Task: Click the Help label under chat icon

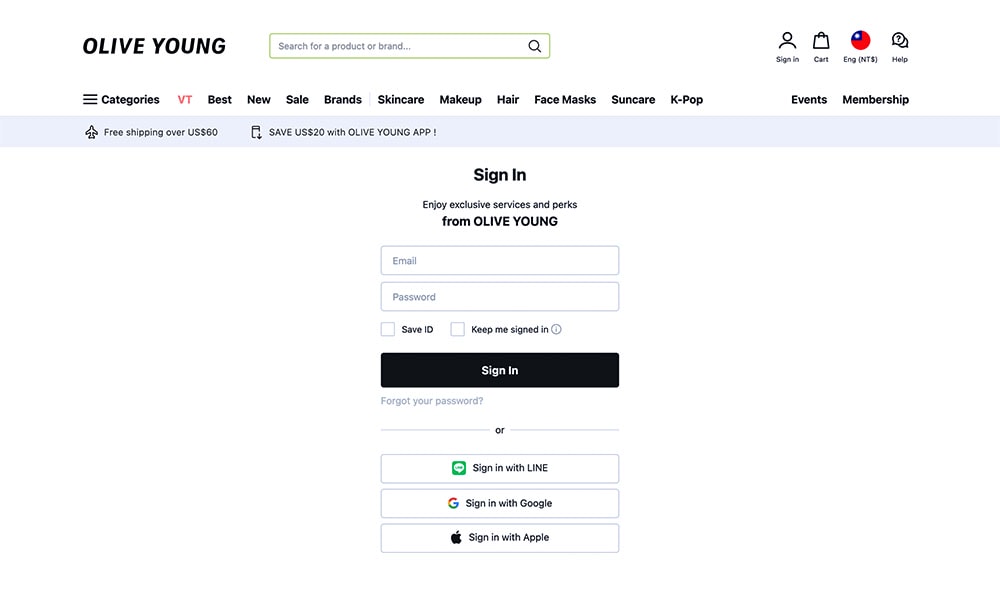Action: (x=900, y=59)
